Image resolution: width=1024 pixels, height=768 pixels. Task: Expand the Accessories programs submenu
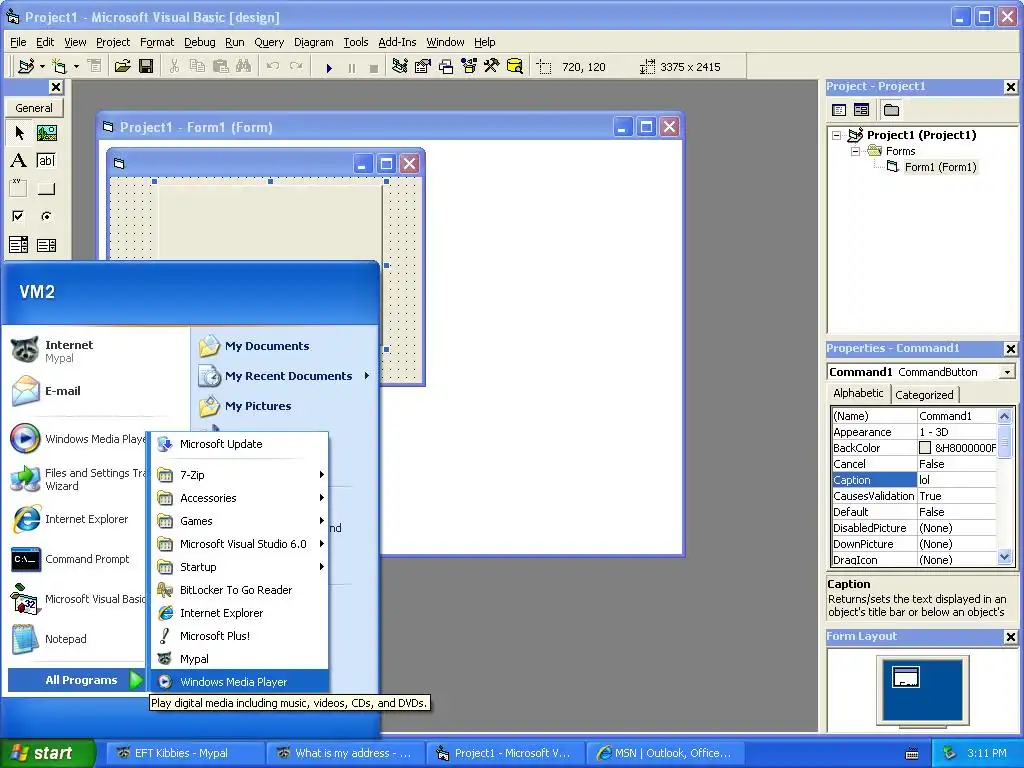240,498
